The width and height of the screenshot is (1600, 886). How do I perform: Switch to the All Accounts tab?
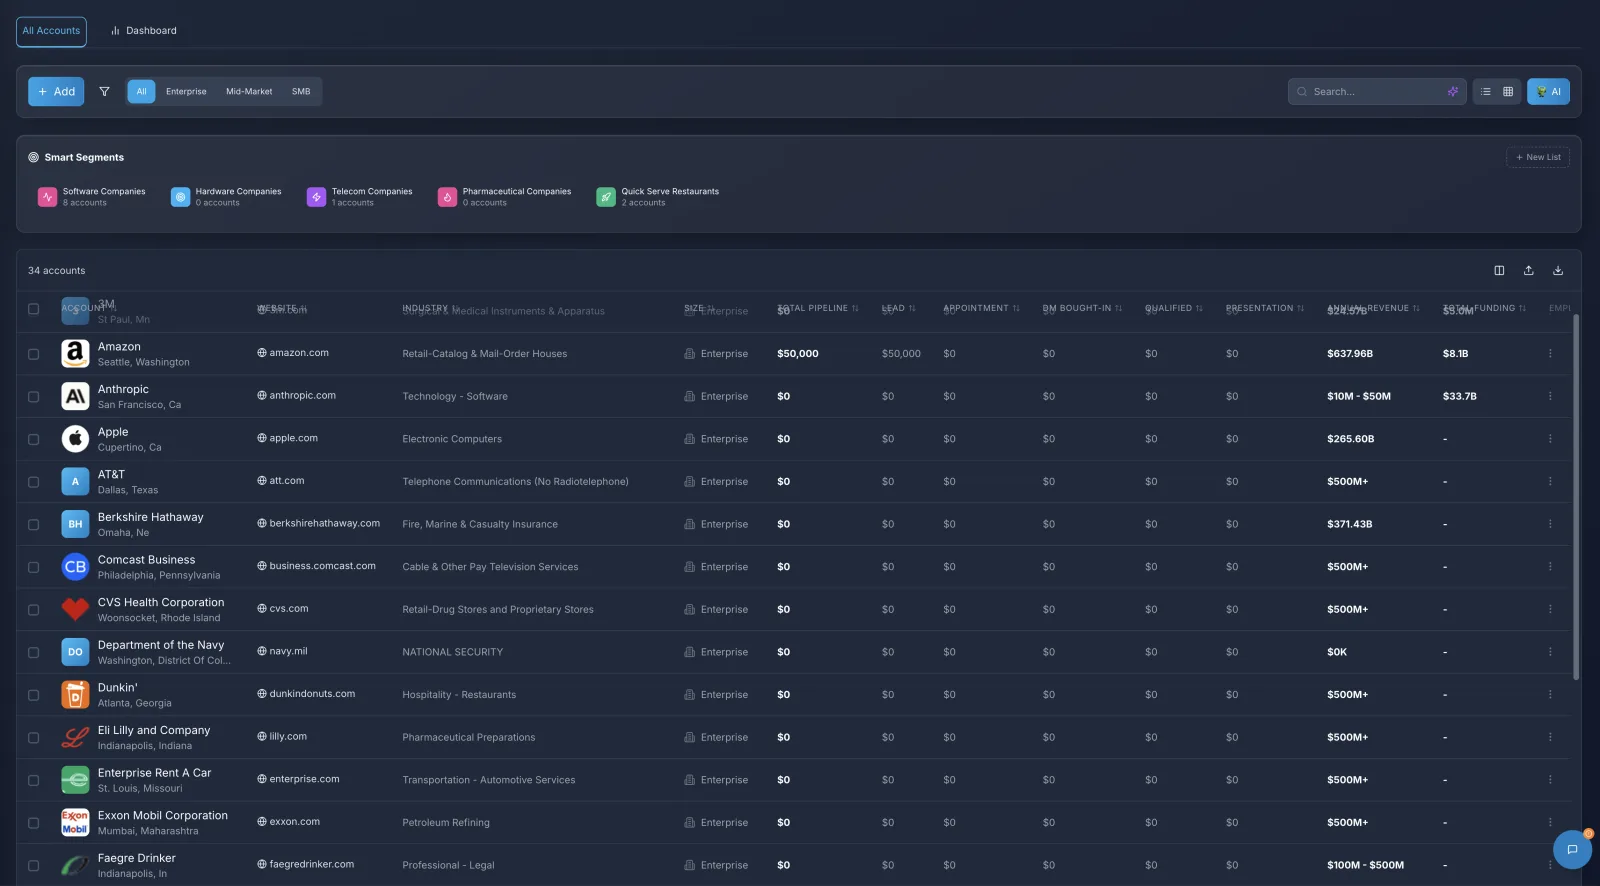coord(51,31)
